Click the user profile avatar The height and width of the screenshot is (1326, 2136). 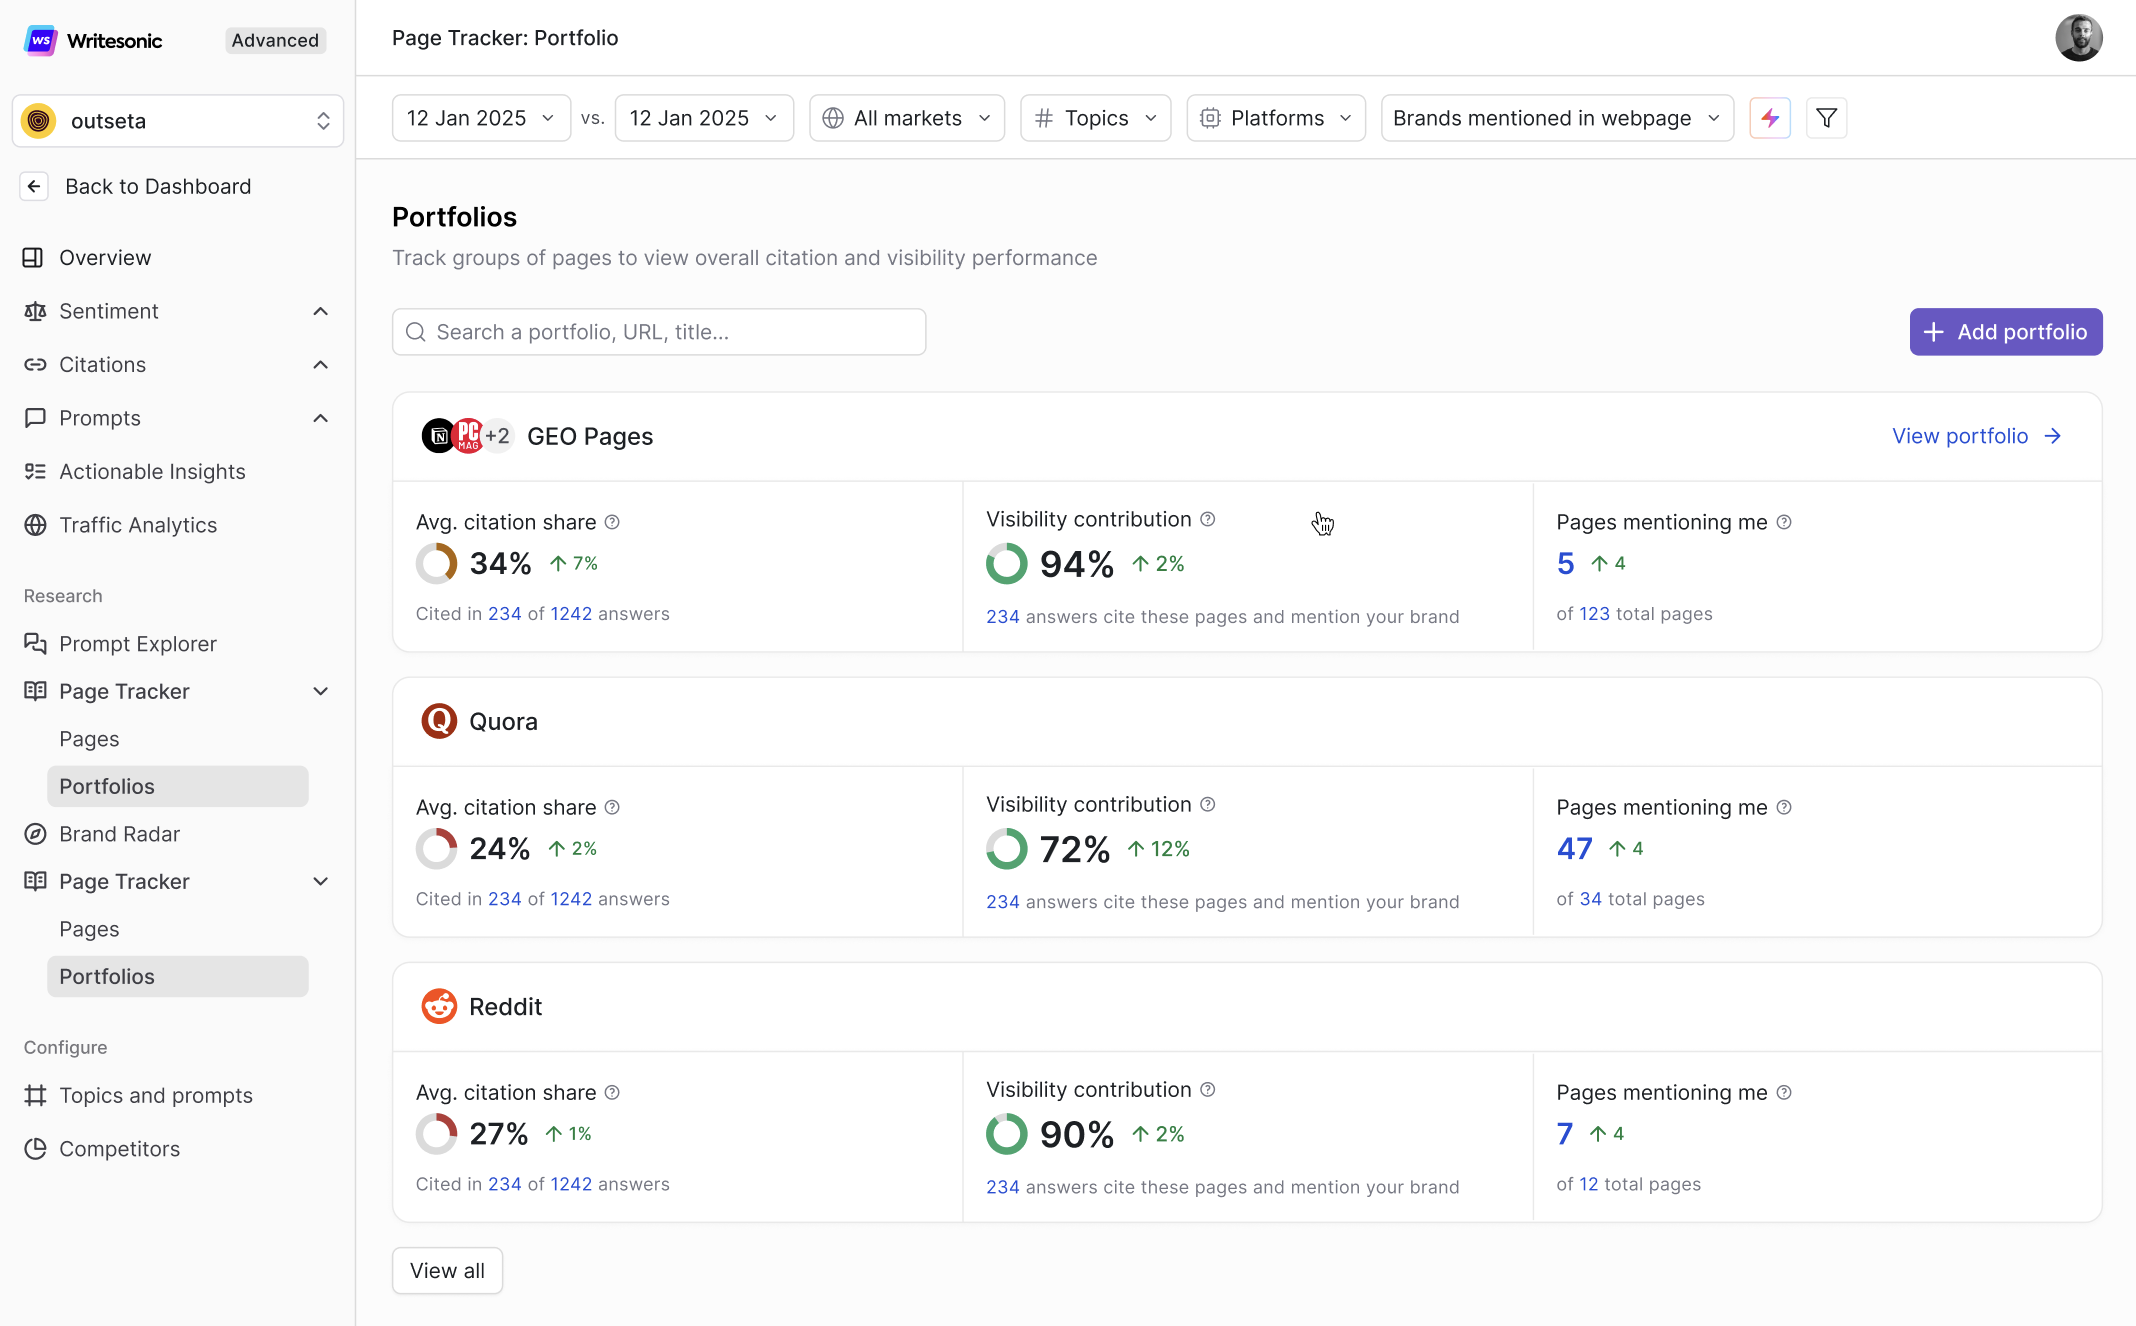pyautogui.click(x=2078, y=38)
